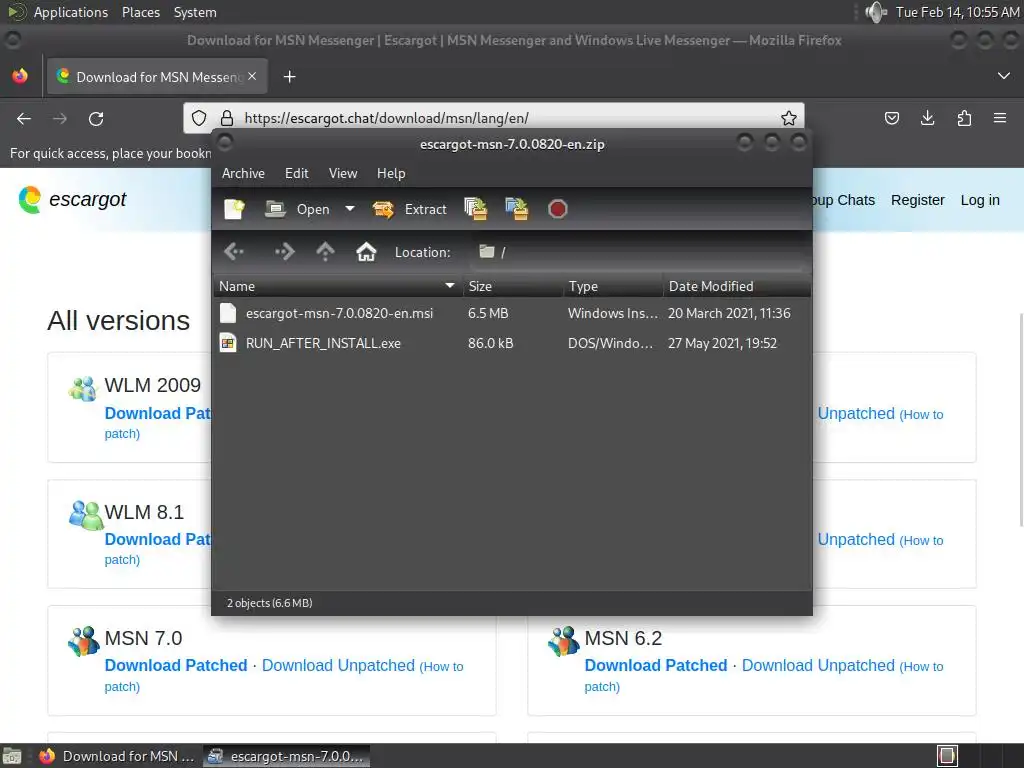The width and height of the screenshot is (1024, 768).
Task: Reload the Firefox page
Action: point(96,119)
